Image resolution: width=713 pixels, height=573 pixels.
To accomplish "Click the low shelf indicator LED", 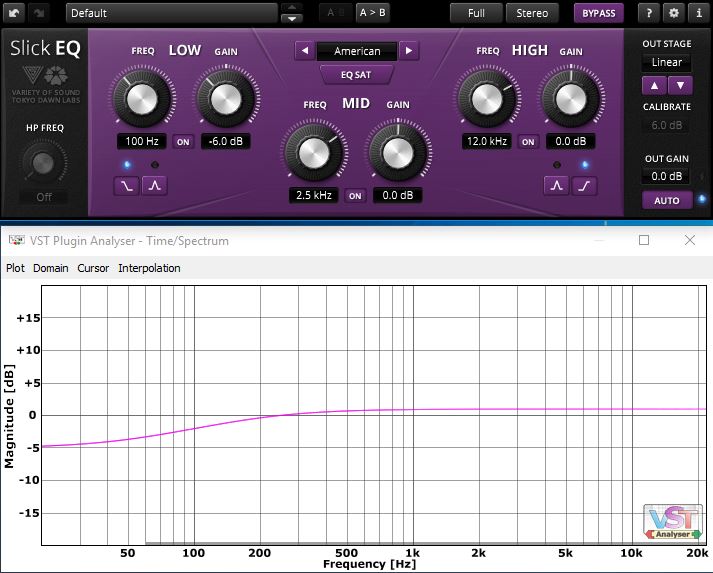I will (x=127, y=165).
